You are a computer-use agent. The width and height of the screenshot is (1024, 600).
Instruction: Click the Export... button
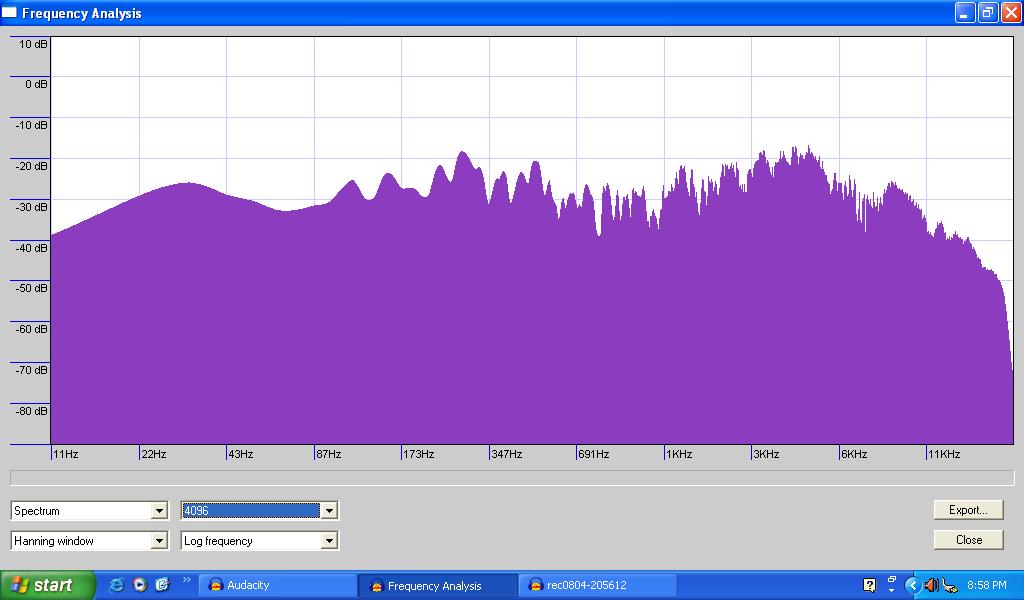point(968,510)
